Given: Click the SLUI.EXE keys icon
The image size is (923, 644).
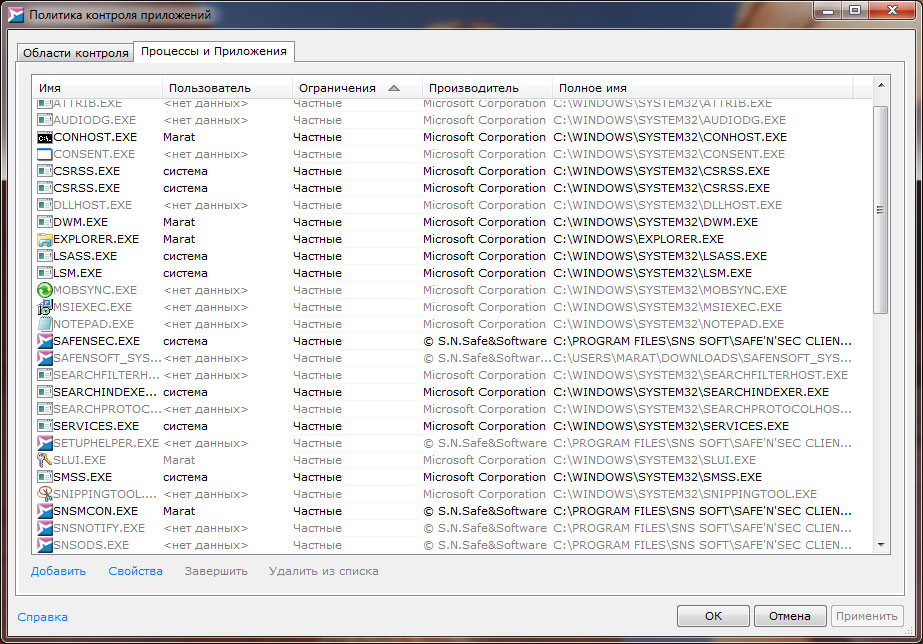Looking at the screenshot, I should coord(45,460).
